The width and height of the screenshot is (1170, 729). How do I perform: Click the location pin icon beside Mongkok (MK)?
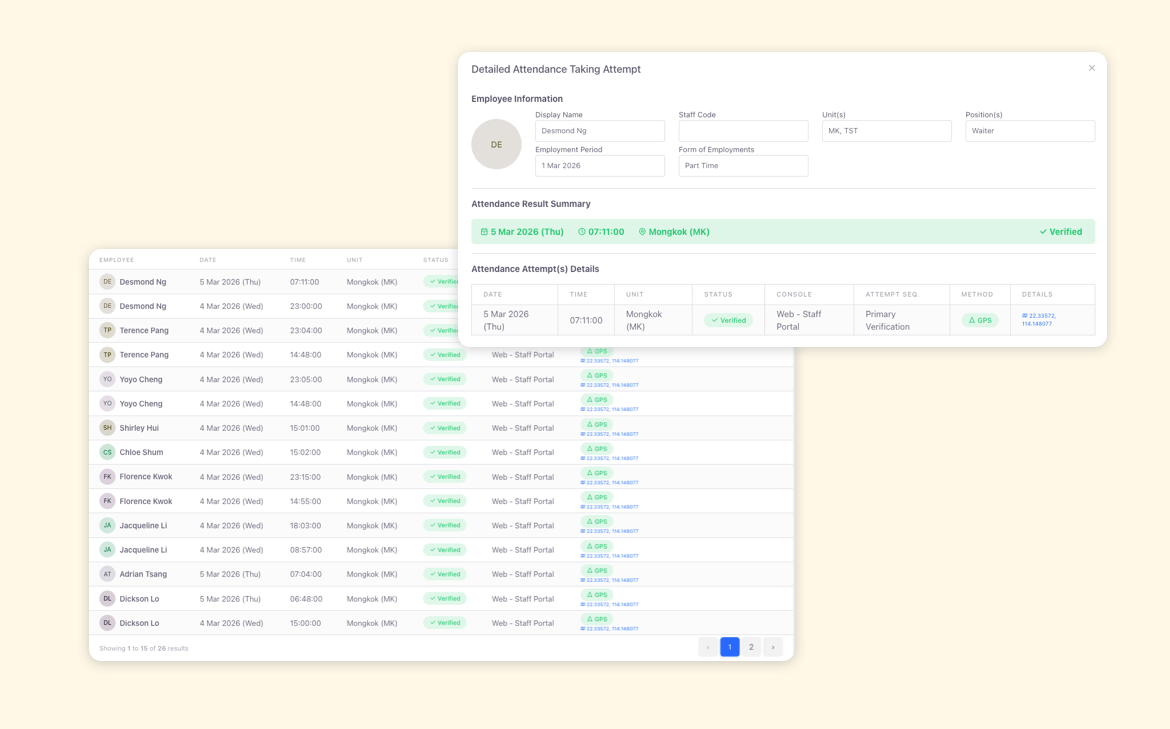642,232
